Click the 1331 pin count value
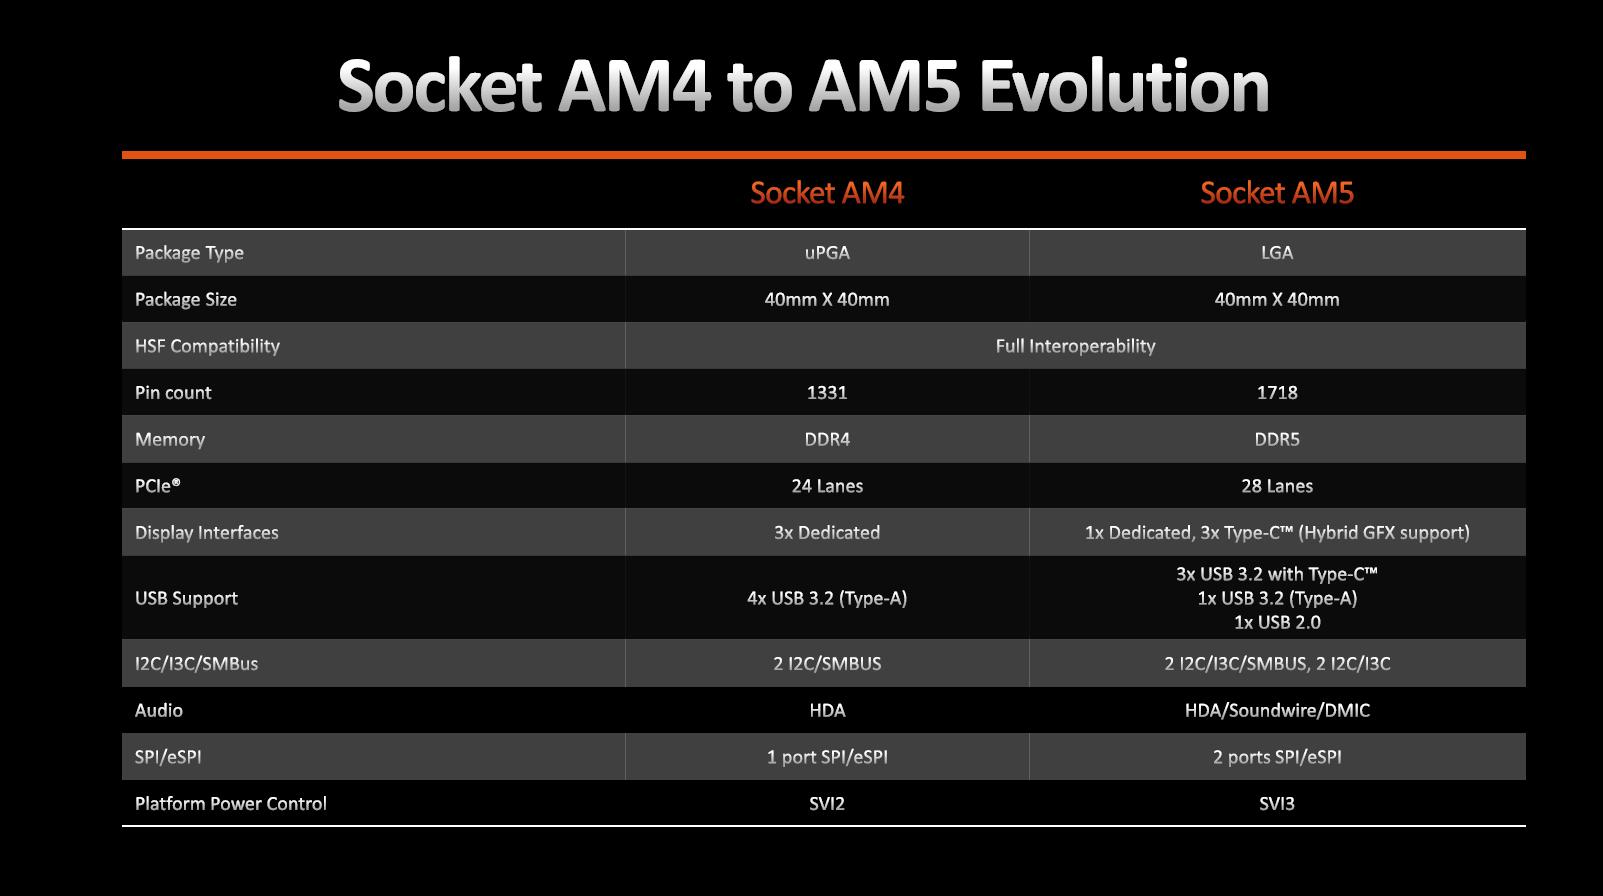Screen dimensions: 1603x896 [827, 393]
